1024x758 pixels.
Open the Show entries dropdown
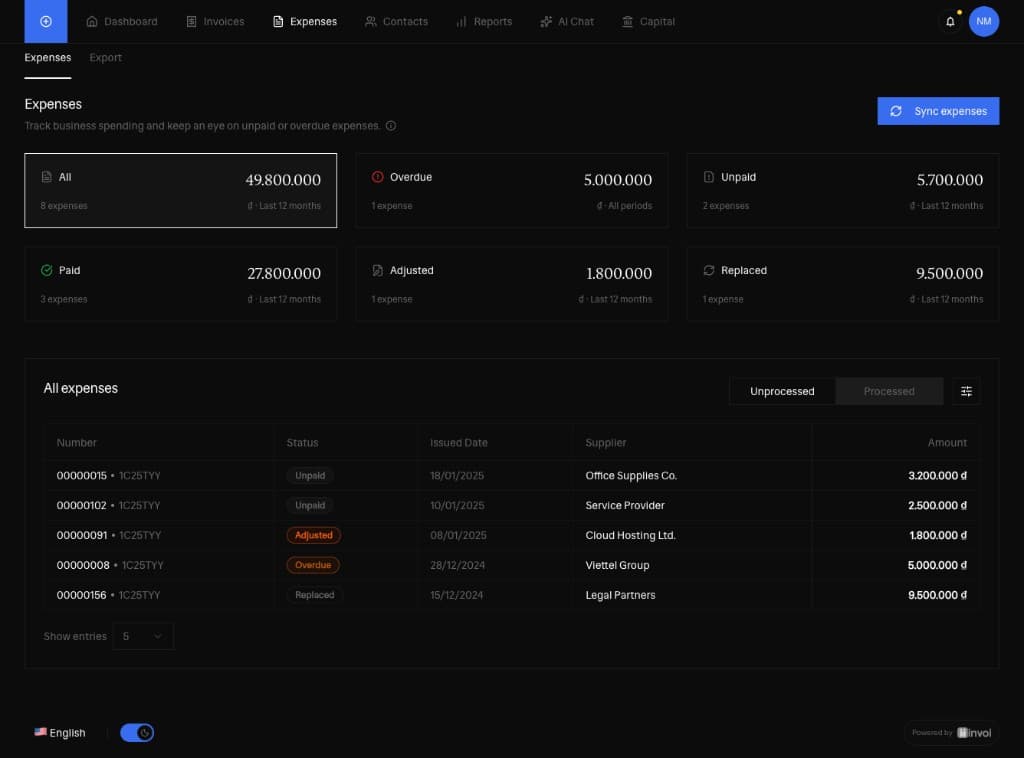pos(143,636)
